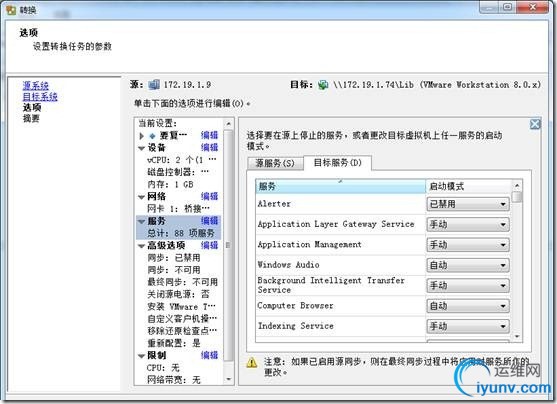Click the 重新配置: 是 entry

click(174, 343)
